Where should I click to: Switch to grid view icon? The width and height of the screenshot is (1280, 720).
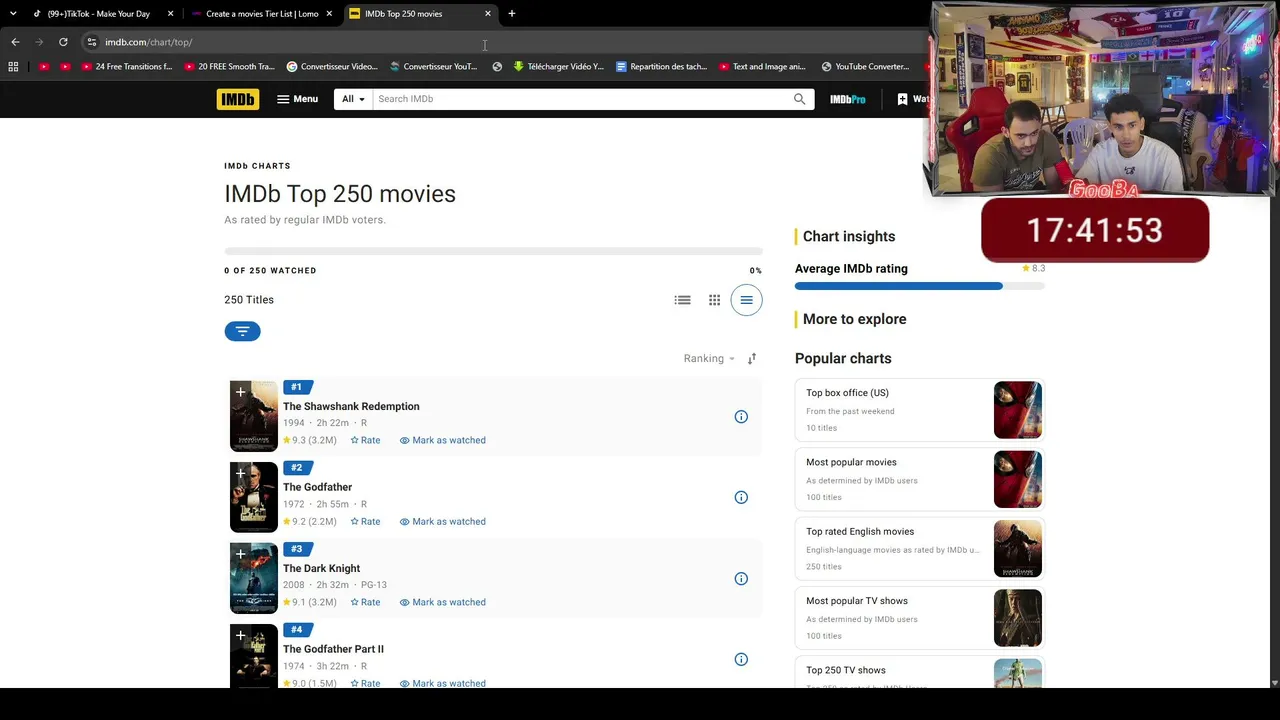point(714,300)
